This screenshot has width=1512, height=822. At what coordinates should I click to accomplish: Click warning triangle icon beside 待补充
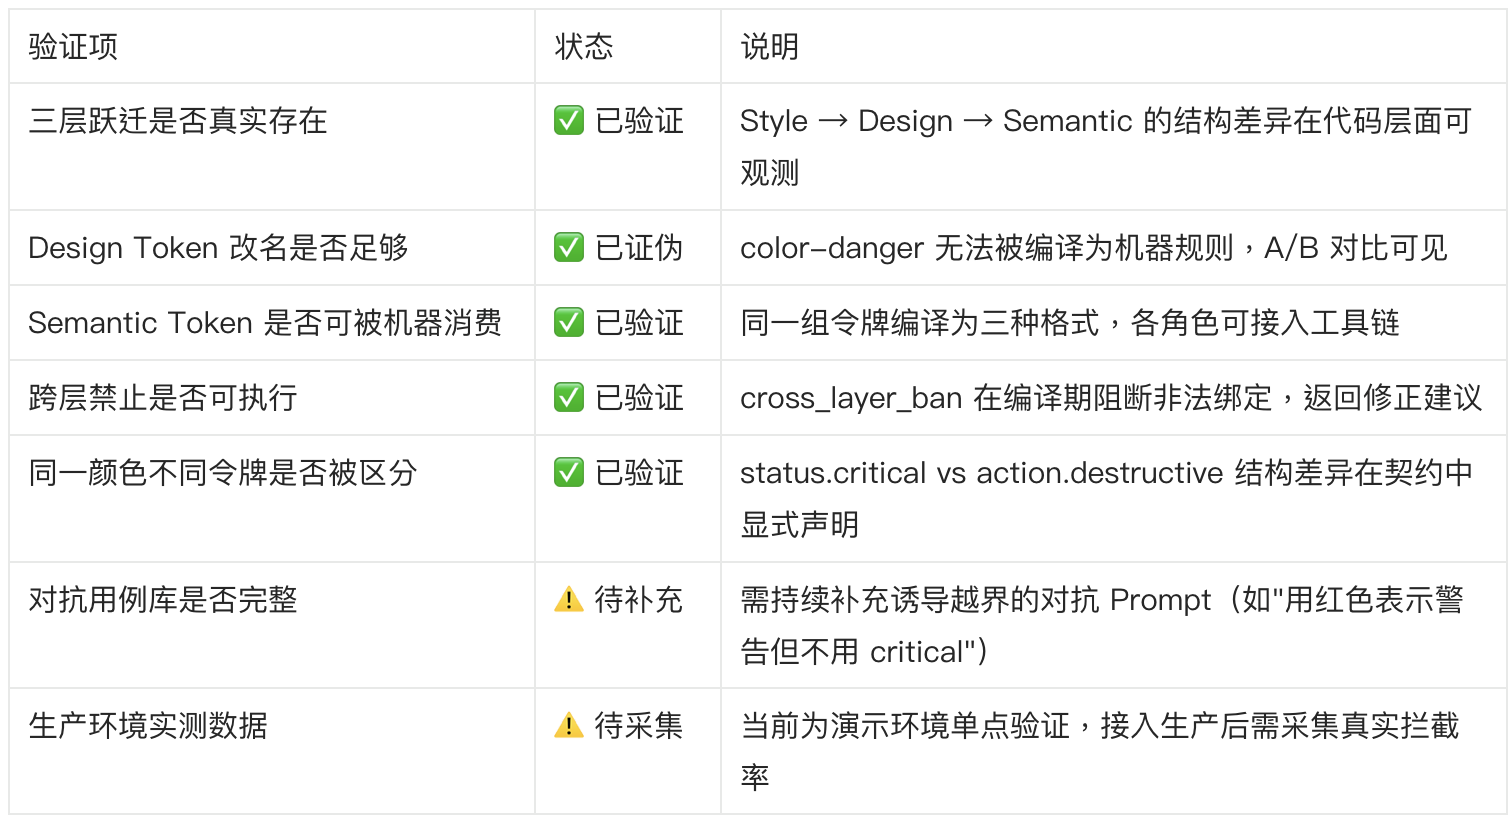(569, 599)
